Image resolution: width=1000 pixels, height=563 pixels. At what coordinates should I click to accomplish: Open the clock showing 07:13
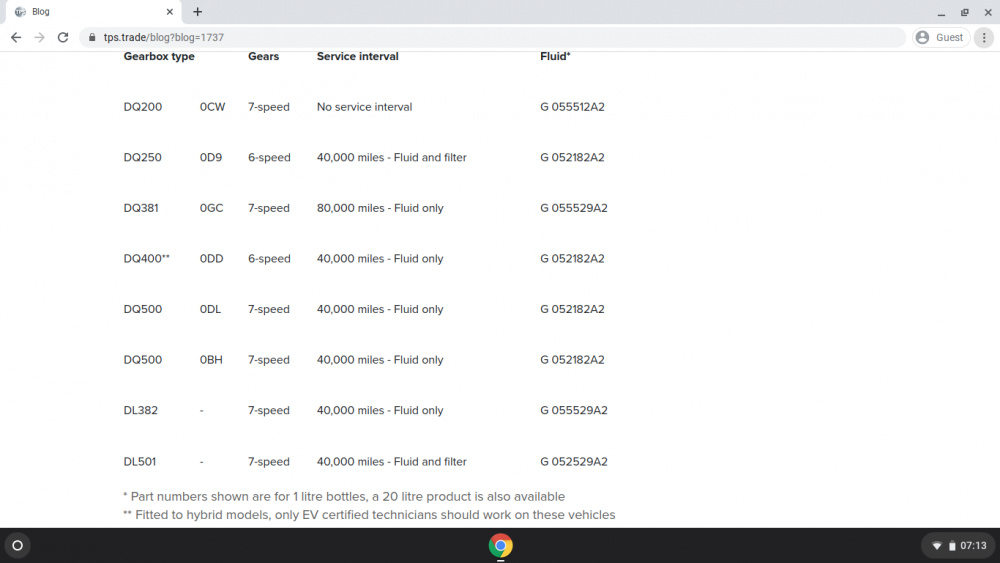(x=973, y=546)
